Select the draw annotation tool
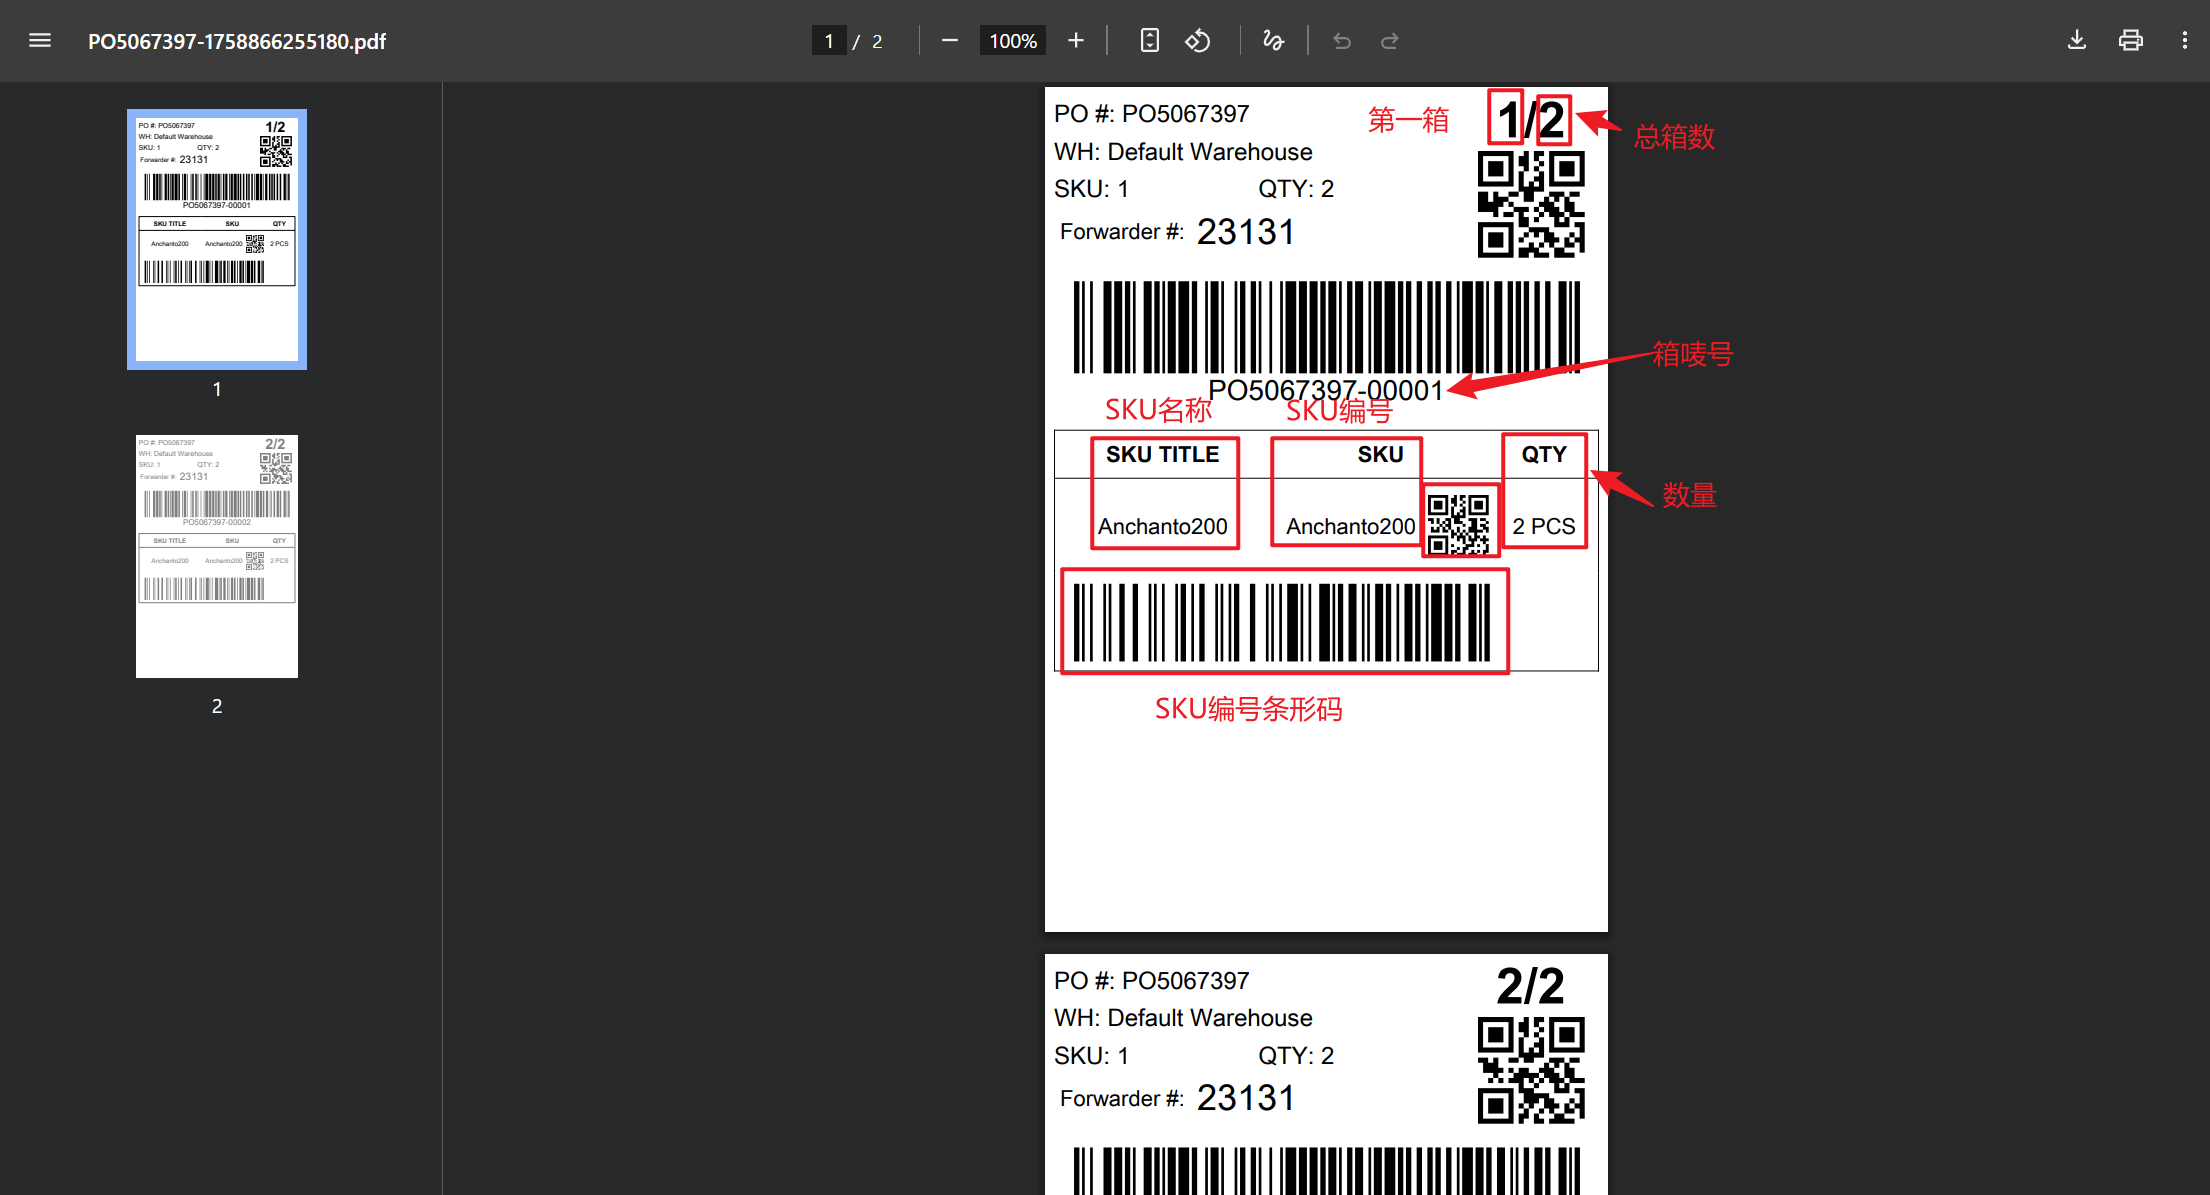The image size is (2210, 1195). click(1273, 41)
